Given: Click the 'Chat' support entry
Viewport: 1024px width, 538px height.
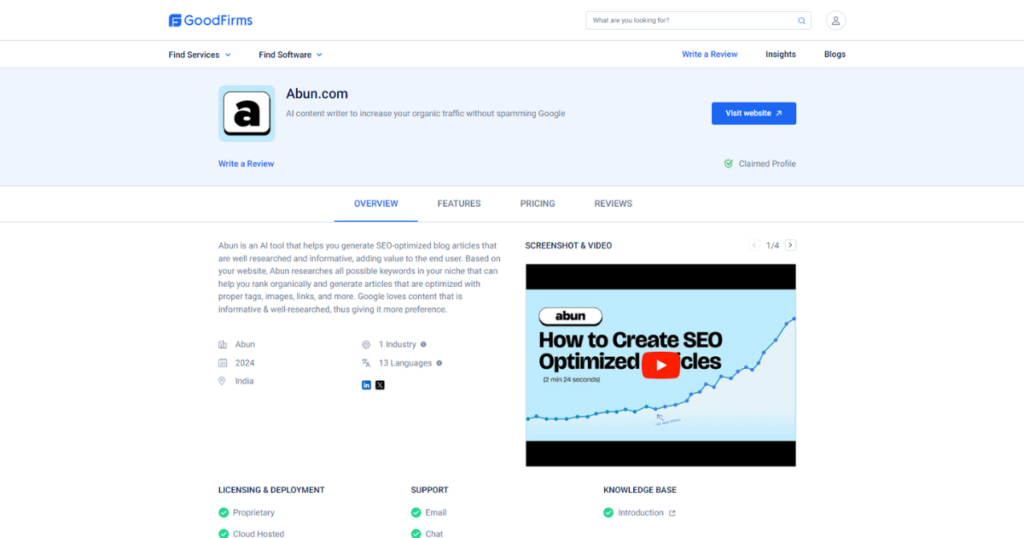Looking at the screenshot, I should point(434,533).
